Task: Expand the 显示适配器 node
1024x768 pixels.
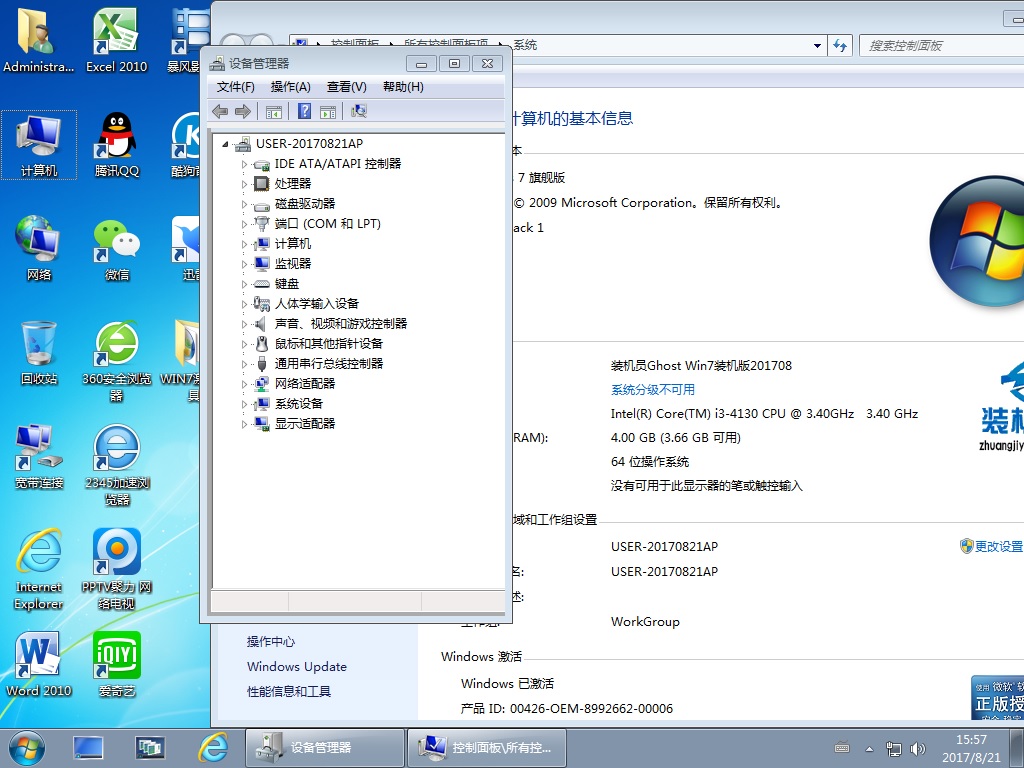Action: coord(244,424)
